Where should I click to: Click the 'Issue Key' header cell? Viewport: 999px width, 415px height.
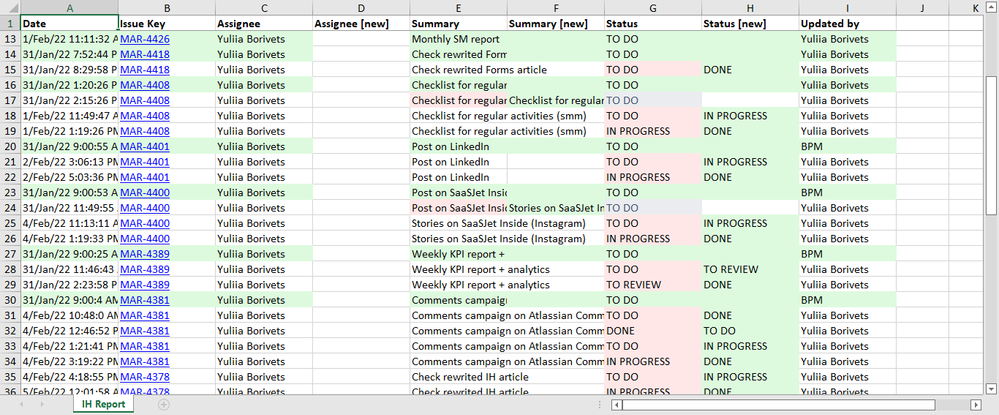pos(167,24)
